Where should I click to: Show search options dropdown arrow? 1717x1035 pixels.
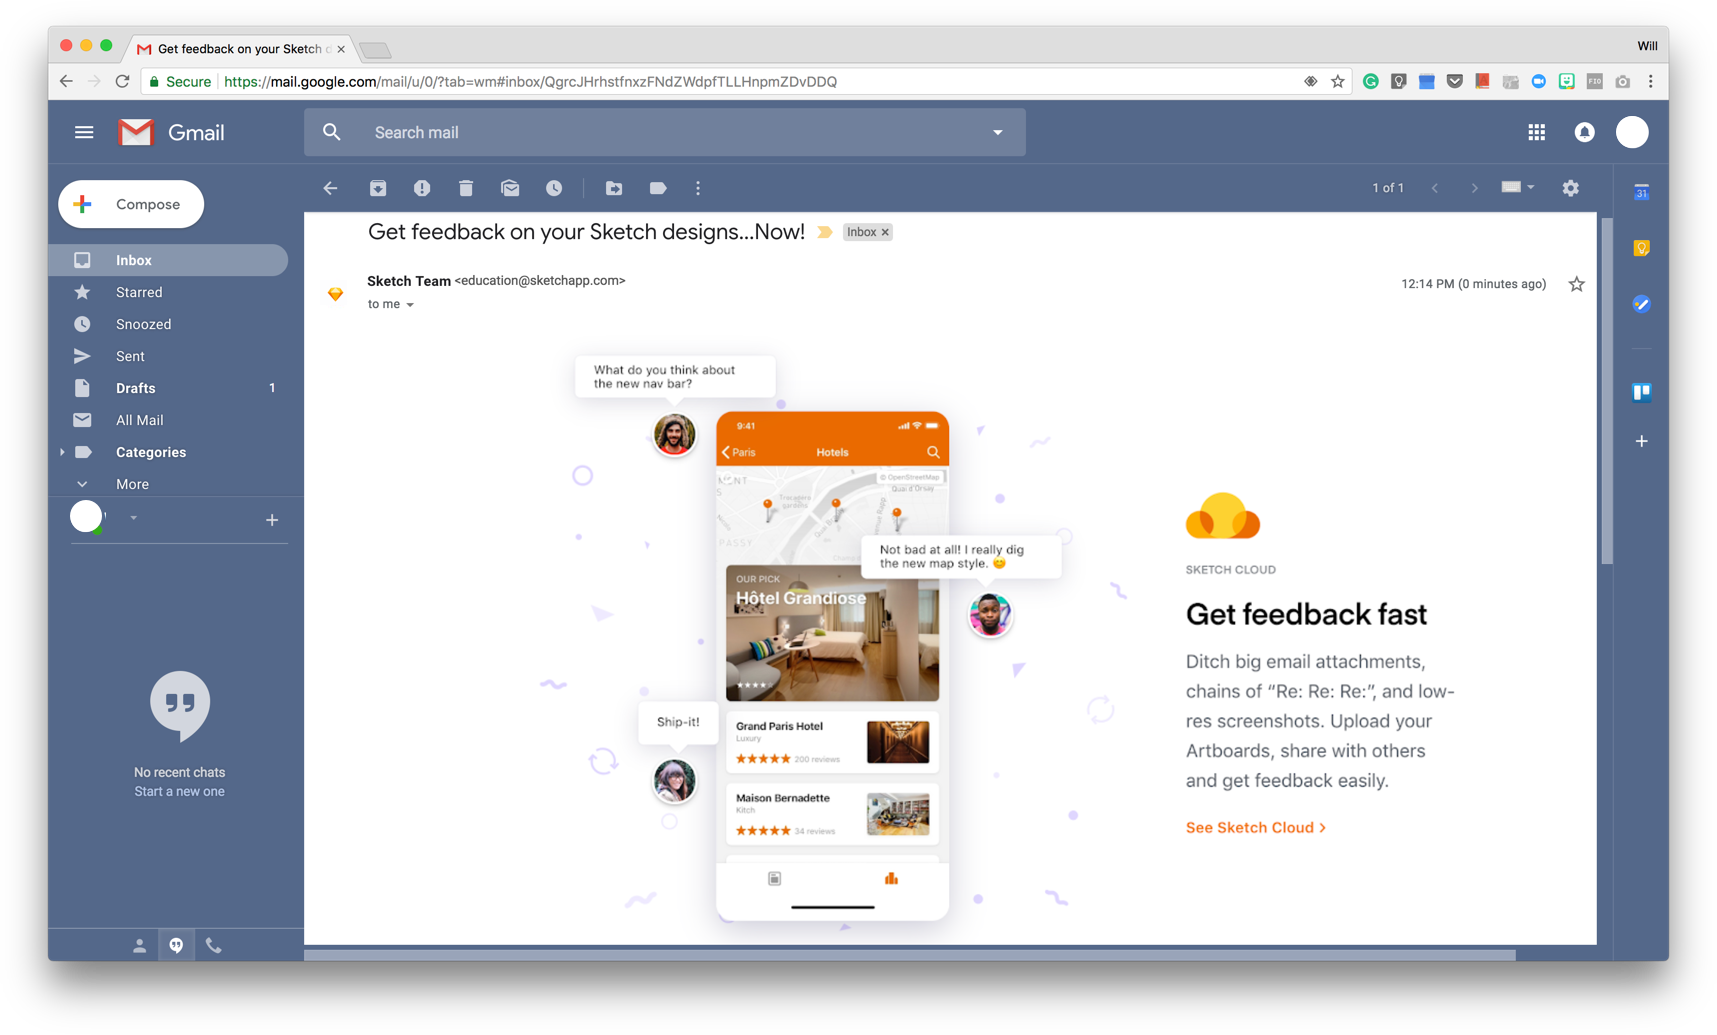point(998,132)
